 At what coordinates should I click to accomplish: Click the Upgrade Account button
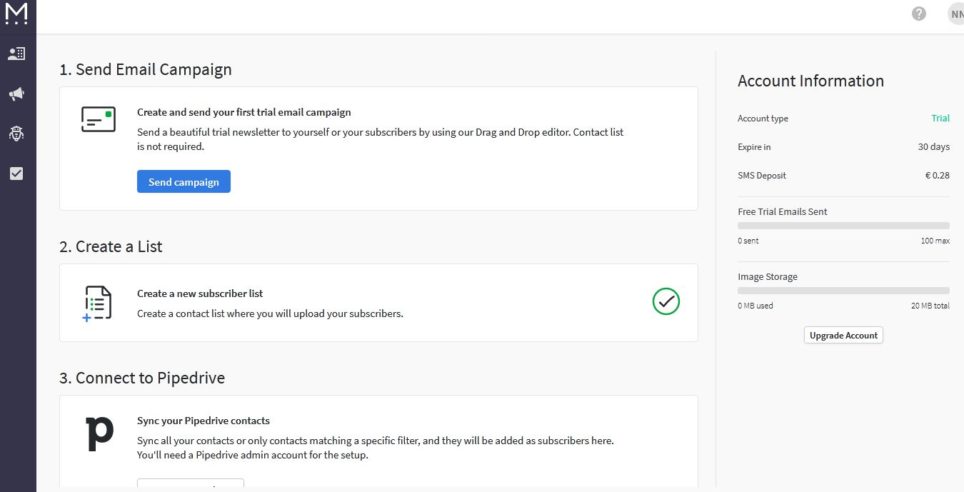(x=844, y=335)
